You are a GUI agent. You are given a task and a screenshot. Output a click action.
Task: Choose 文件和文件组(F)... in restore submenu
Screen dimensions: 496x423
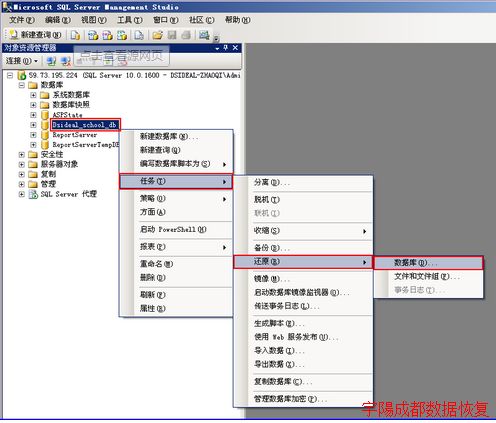[x=428, y=276]
